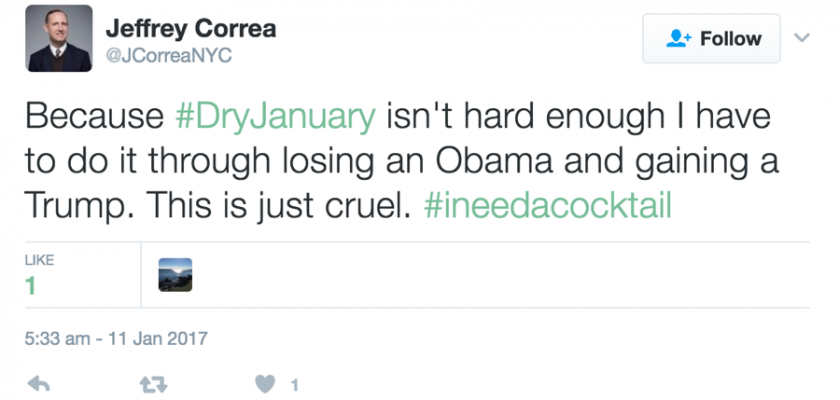
Task: Expand the chevron menu beside Follow
Action: 801,38
